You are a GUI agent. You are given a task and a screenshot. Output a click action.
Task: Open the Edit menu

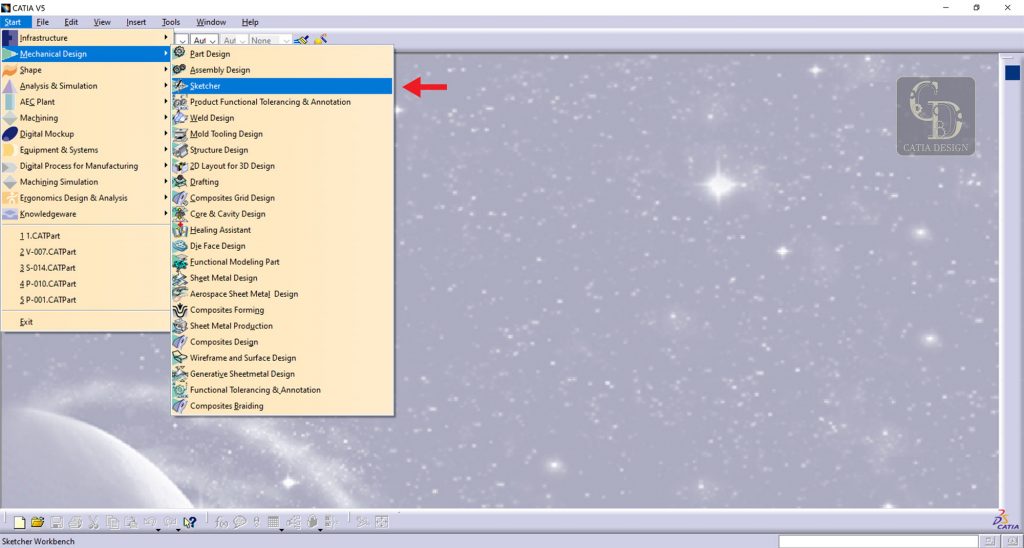click(71, 22)
